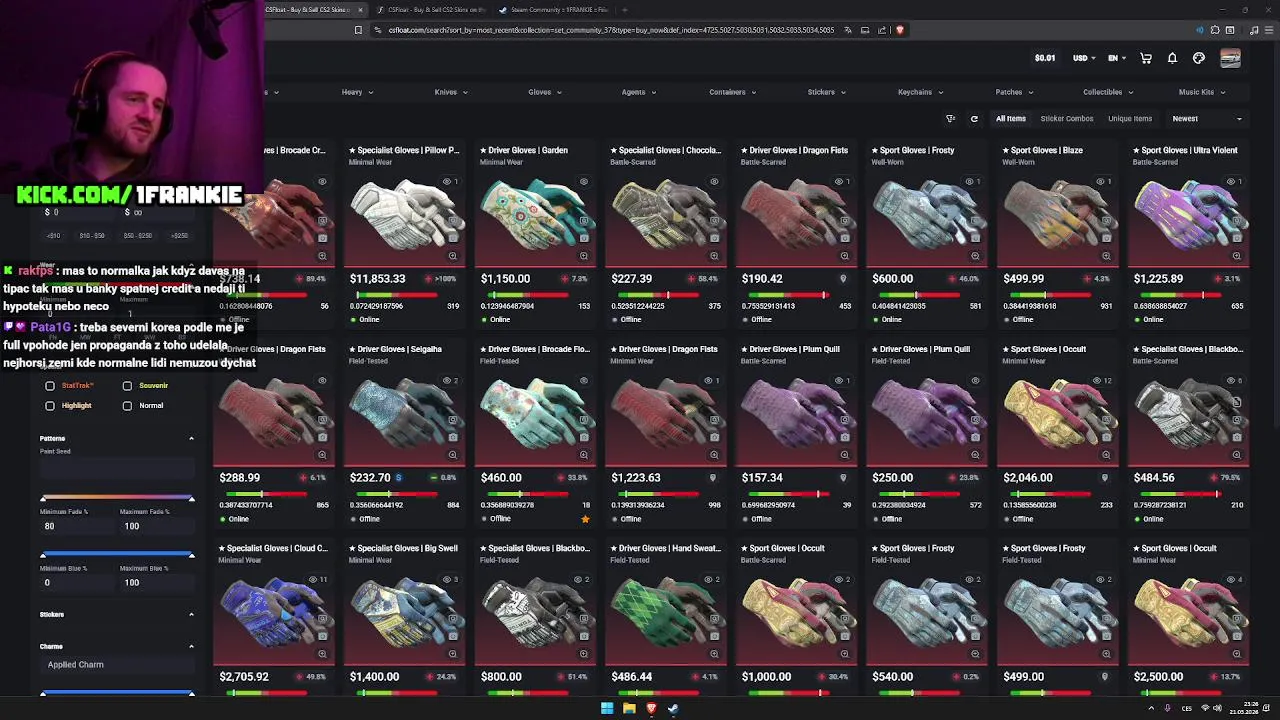The image size is (1280, 720).
Task: Open the Patches menu
Action: pos(1014,92)
